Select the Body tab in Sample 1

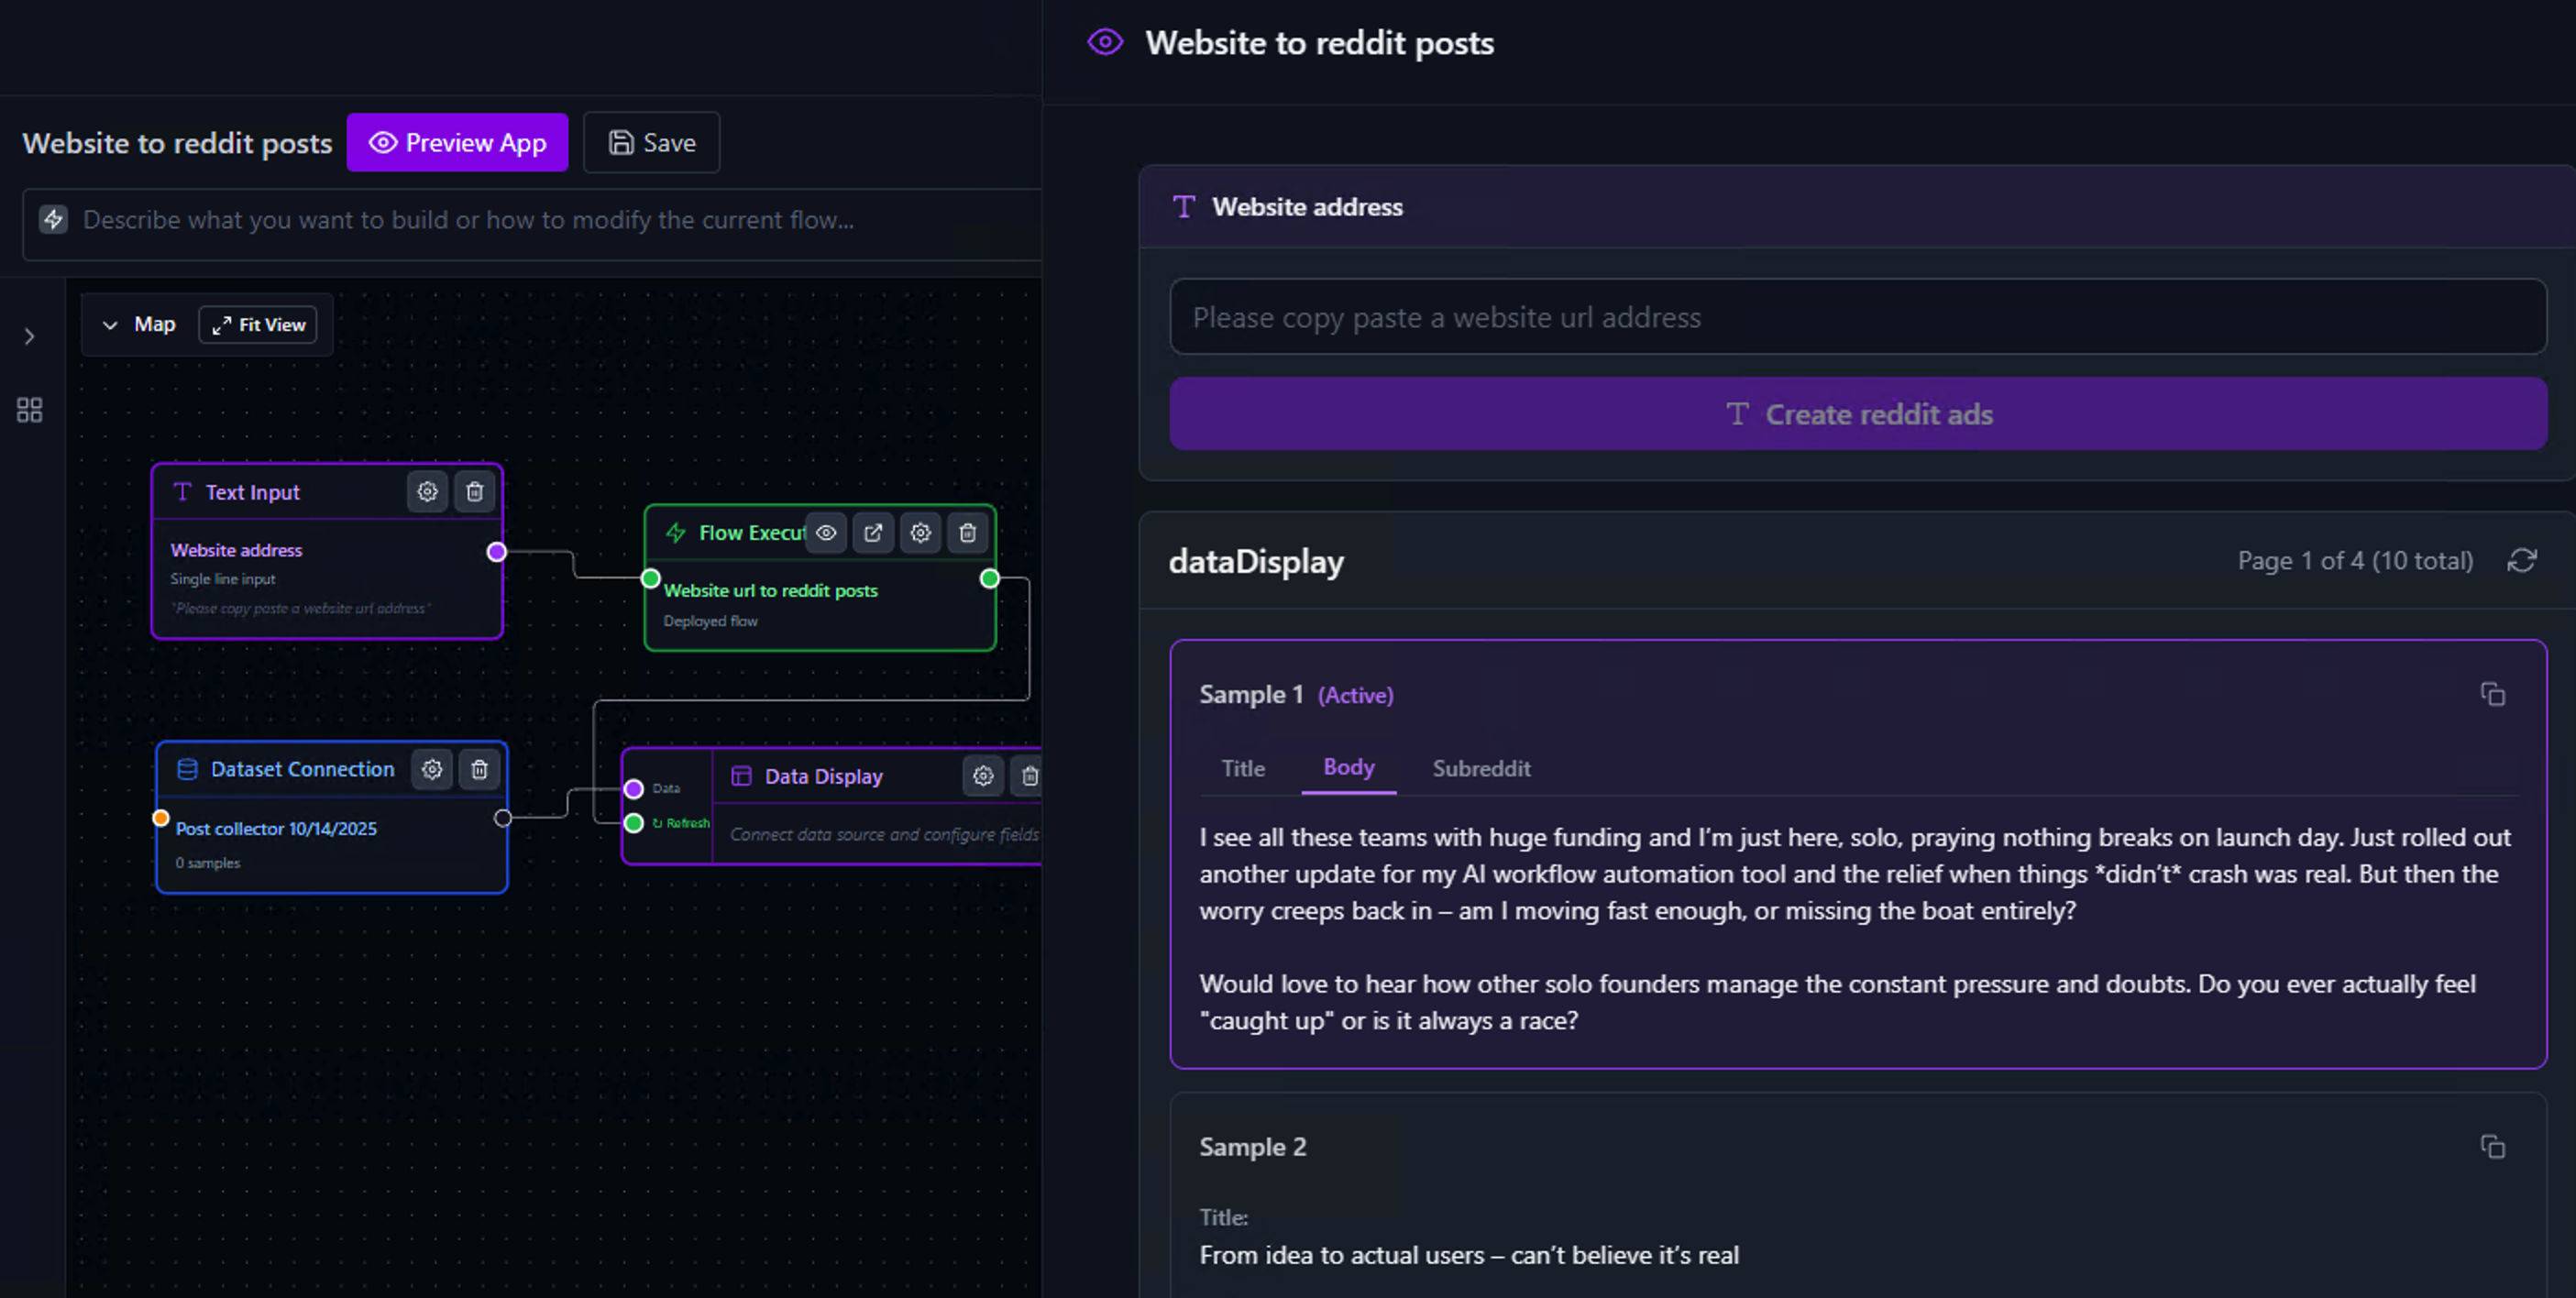(x=1348, y=768)
